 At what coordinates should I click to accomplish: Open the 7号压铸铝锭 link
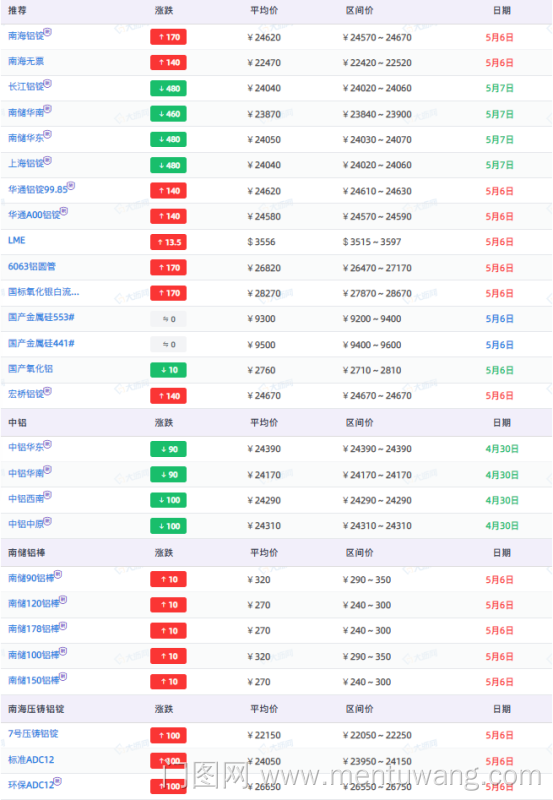(x=33, y=734)
